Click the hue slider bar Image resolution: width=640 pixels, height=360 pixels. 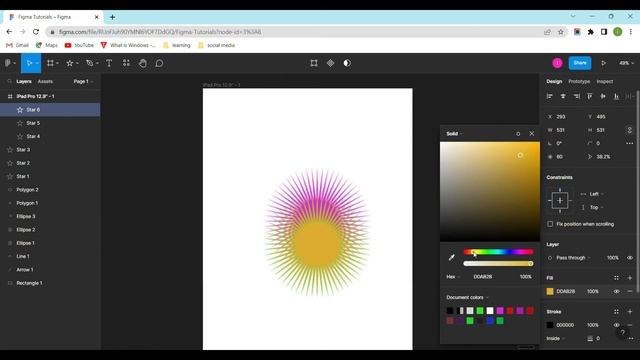coord(498,252)
